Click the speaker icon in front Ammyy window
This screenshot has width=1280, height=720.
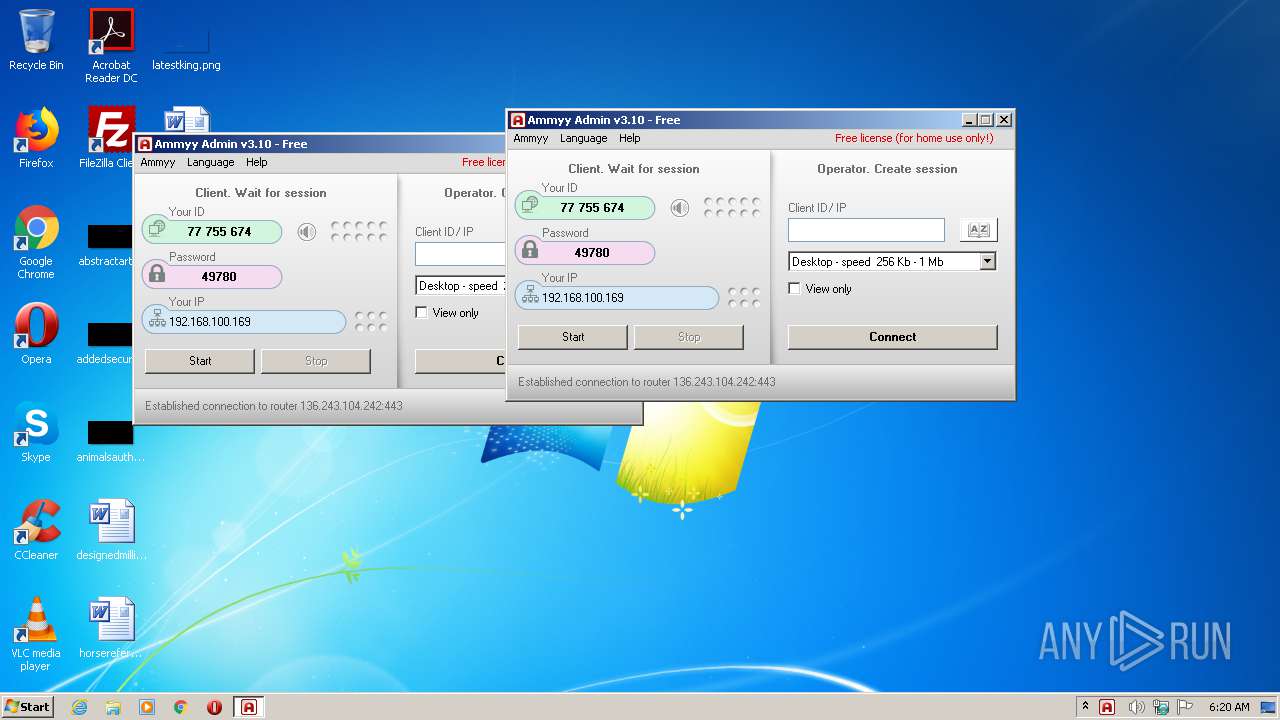[680, 208]
